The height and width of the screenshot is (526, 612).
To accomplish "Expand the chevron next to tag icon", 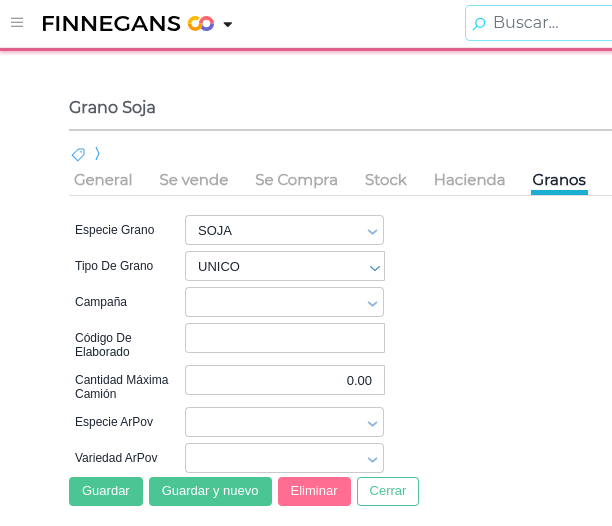I will (97, 154).
